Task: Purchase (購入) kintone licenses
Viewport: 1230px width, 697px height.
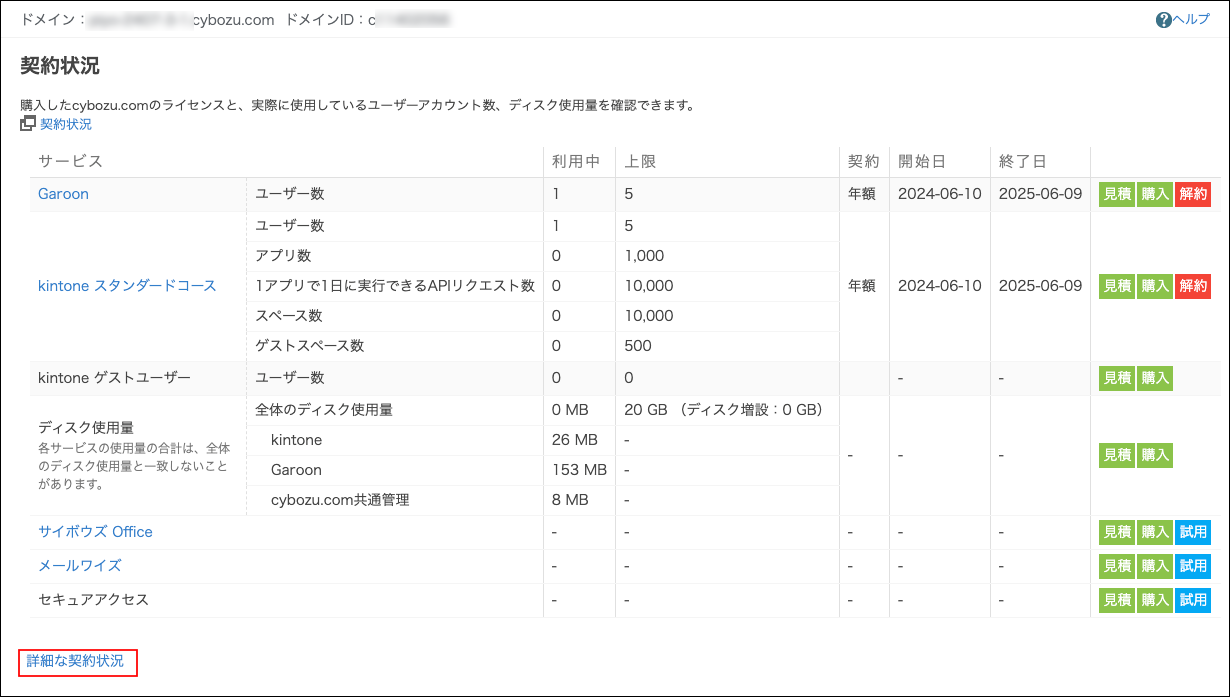Action: coord(1154,286)
